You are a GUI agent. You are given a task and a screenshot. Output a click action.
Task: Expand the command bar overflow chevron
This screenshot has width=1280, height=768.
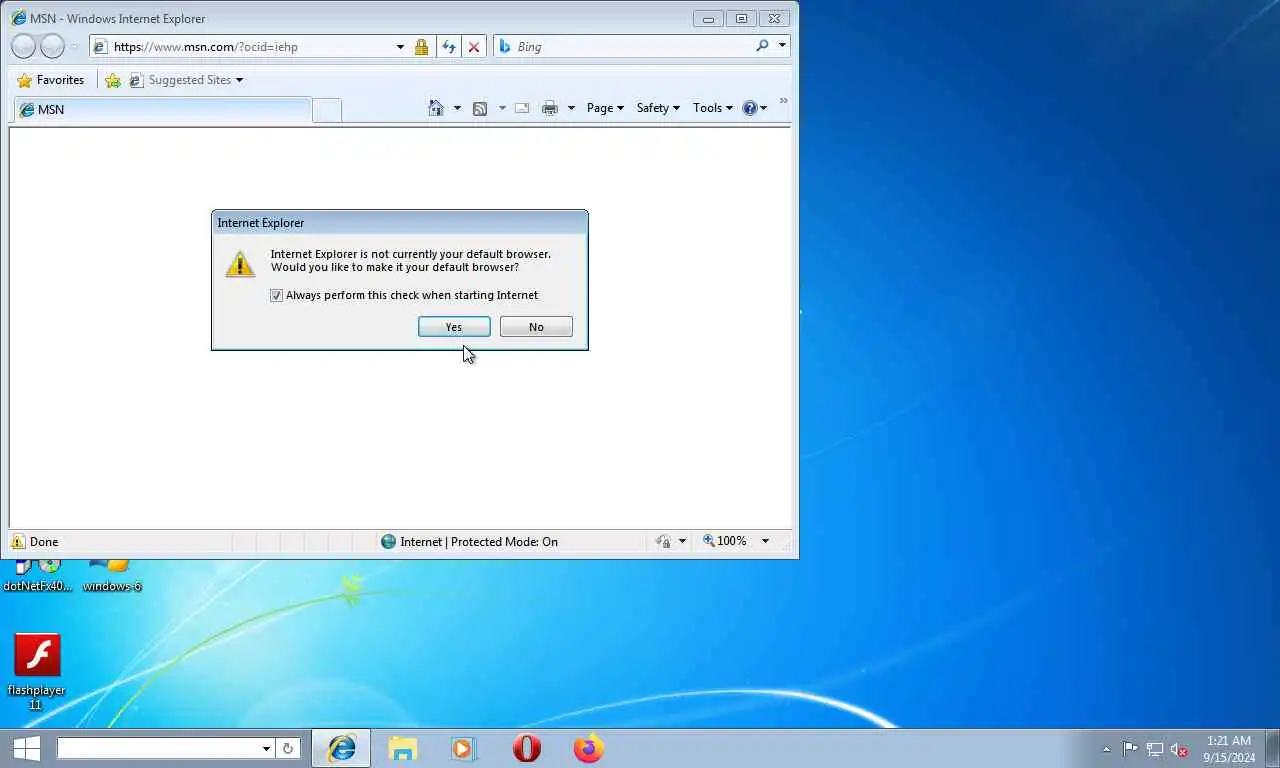click(783, 102)
